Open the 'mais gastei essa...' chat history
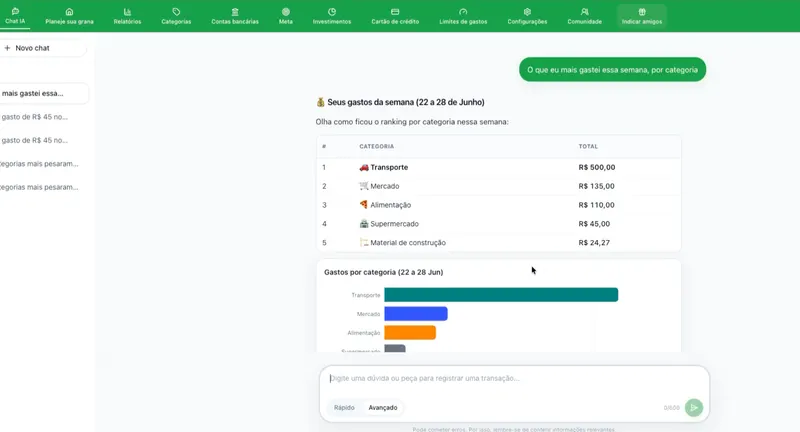800x432 pixels. coord(43,93)
